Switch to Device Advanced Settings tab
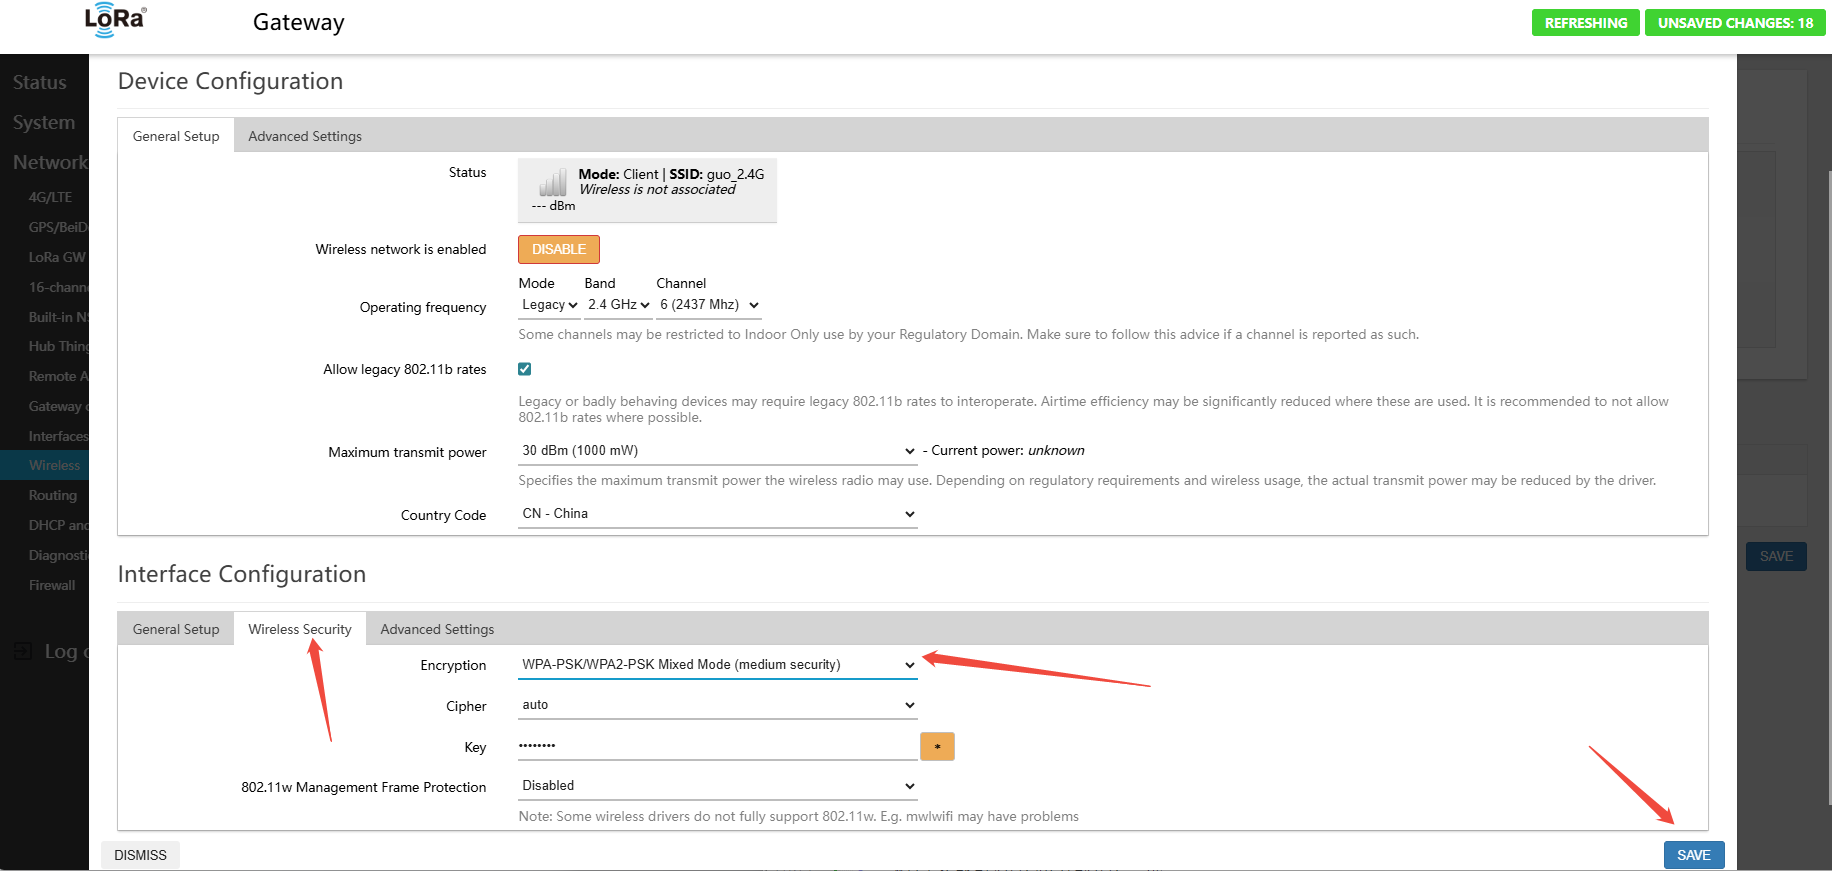Screen dimensions: 1832x871 point(305,136)
